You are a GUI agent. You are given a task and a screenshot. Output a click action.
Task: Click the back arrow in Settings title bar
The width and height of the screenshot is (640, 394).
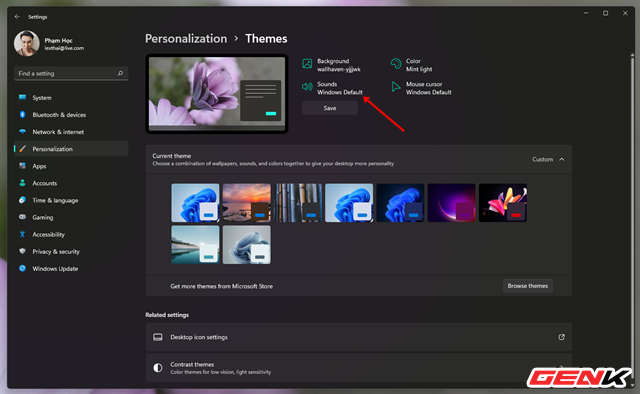pyautogui.click(x=17, y=17)
